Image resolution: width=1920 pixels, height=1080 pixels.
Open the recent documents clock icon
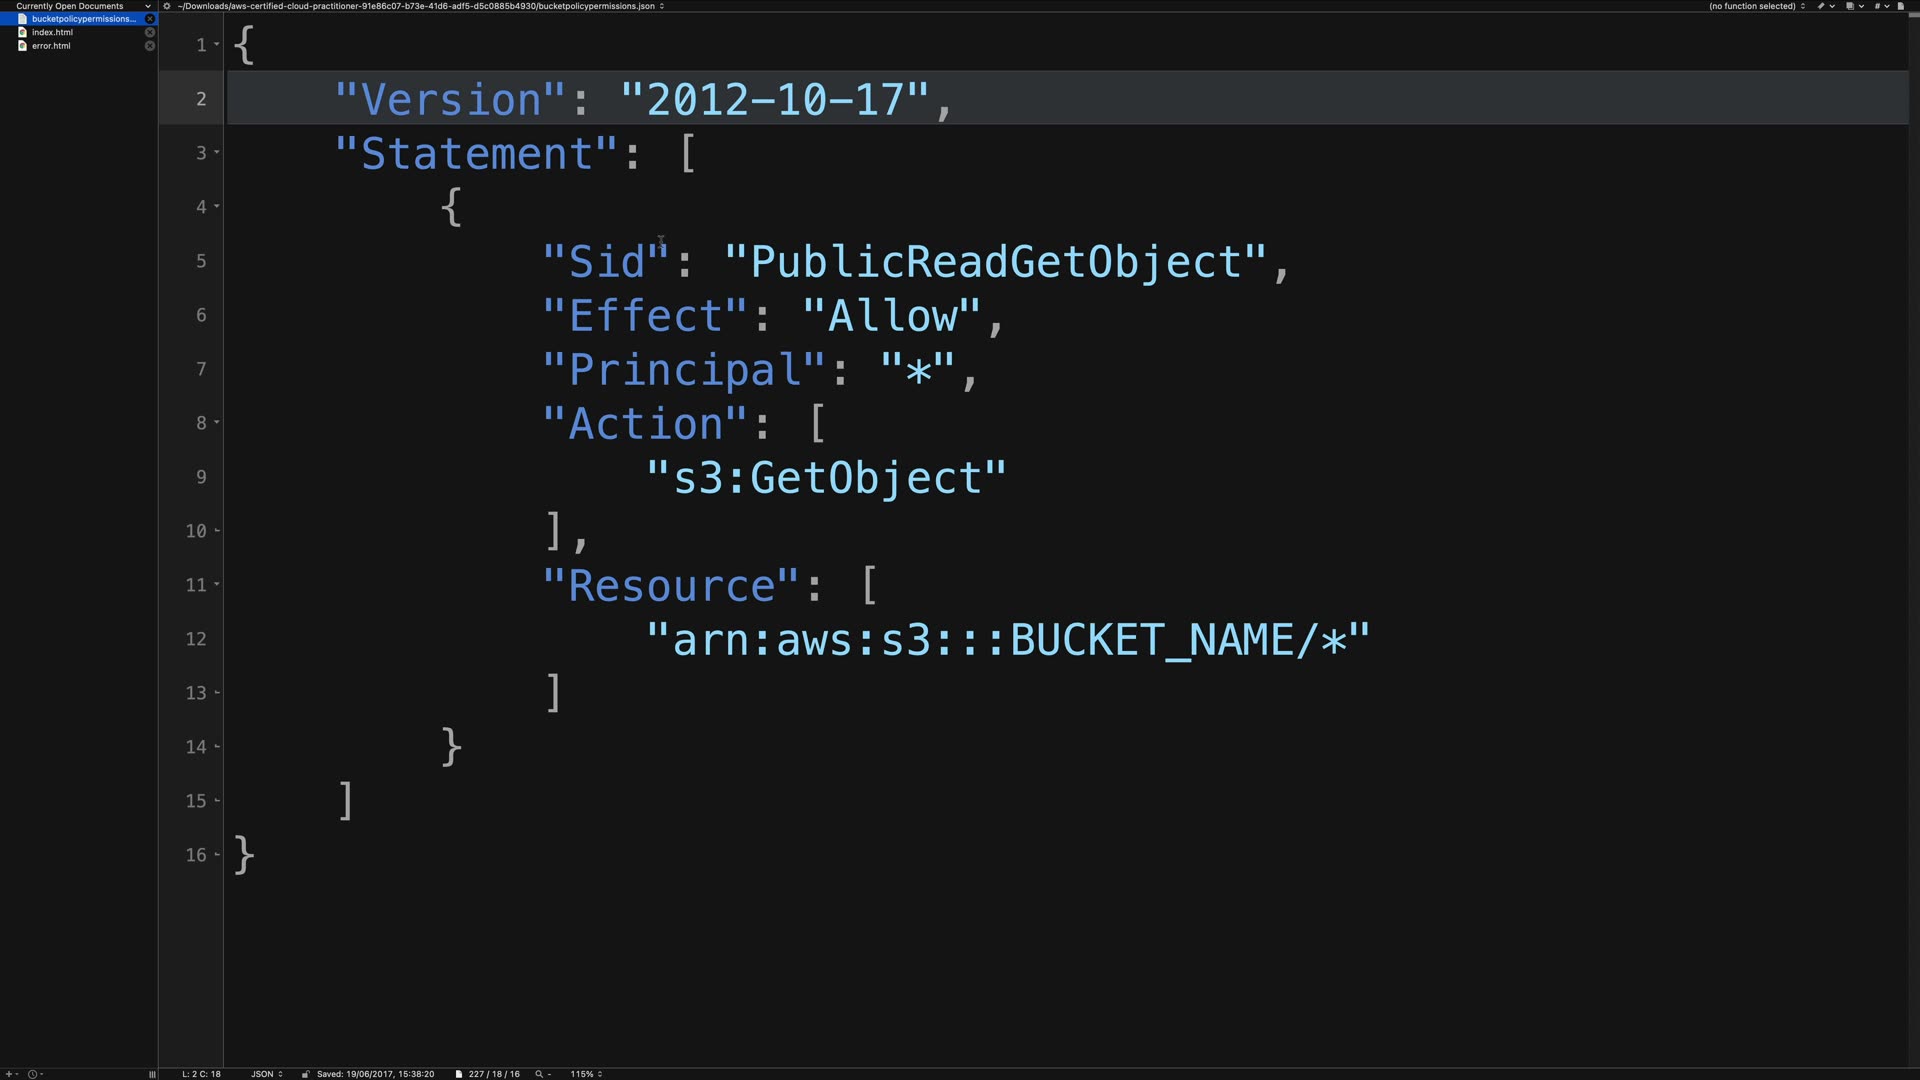32,1074
